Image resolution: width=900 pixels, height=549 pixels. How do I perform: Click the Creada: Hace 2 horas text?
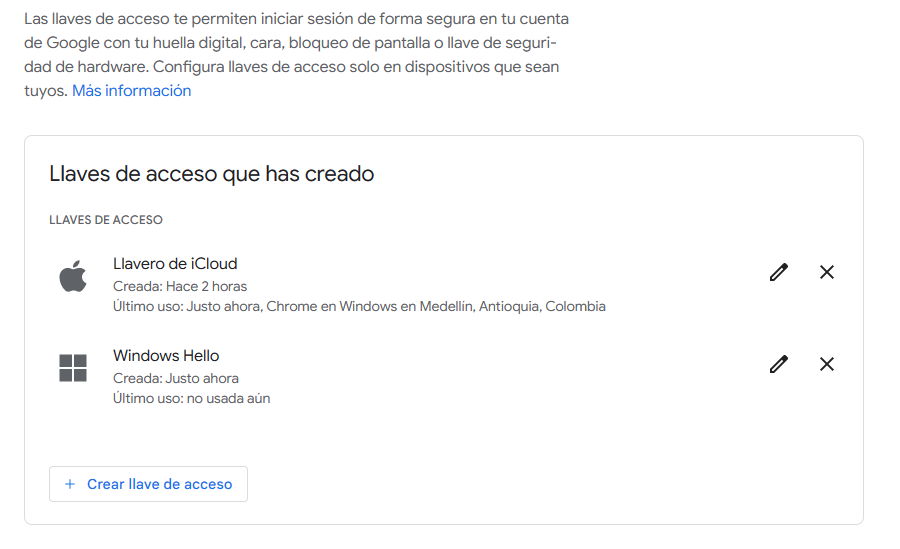[x=180, y=287]
